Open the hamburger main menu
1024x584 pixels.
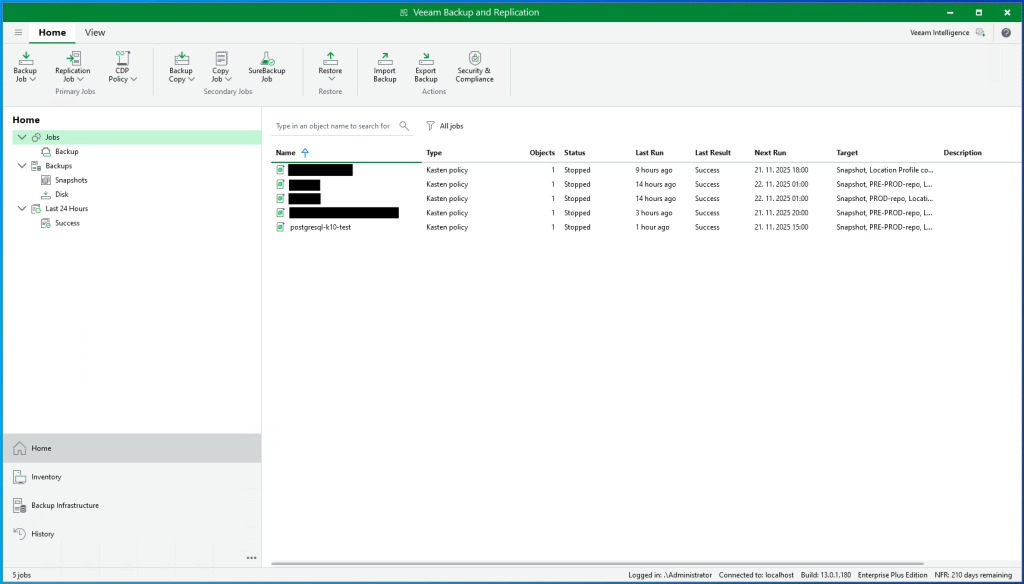coord(18,32)
